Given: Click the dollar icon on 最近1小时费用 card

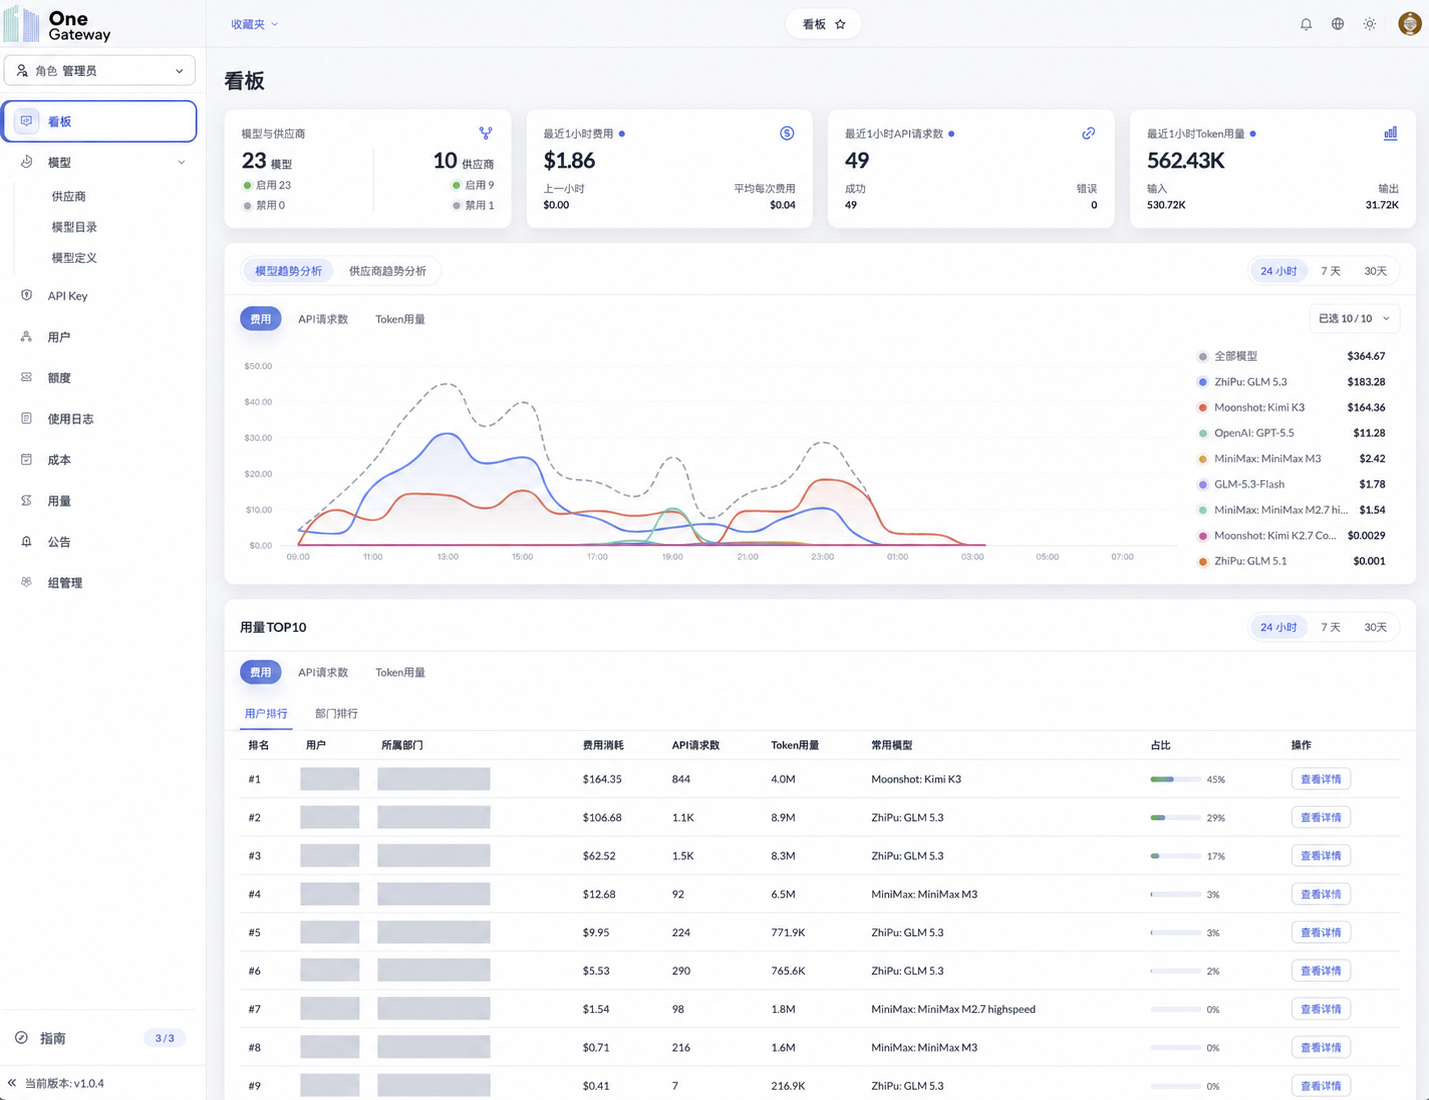Looking at the screenshot, I should (x=787, y=133).
